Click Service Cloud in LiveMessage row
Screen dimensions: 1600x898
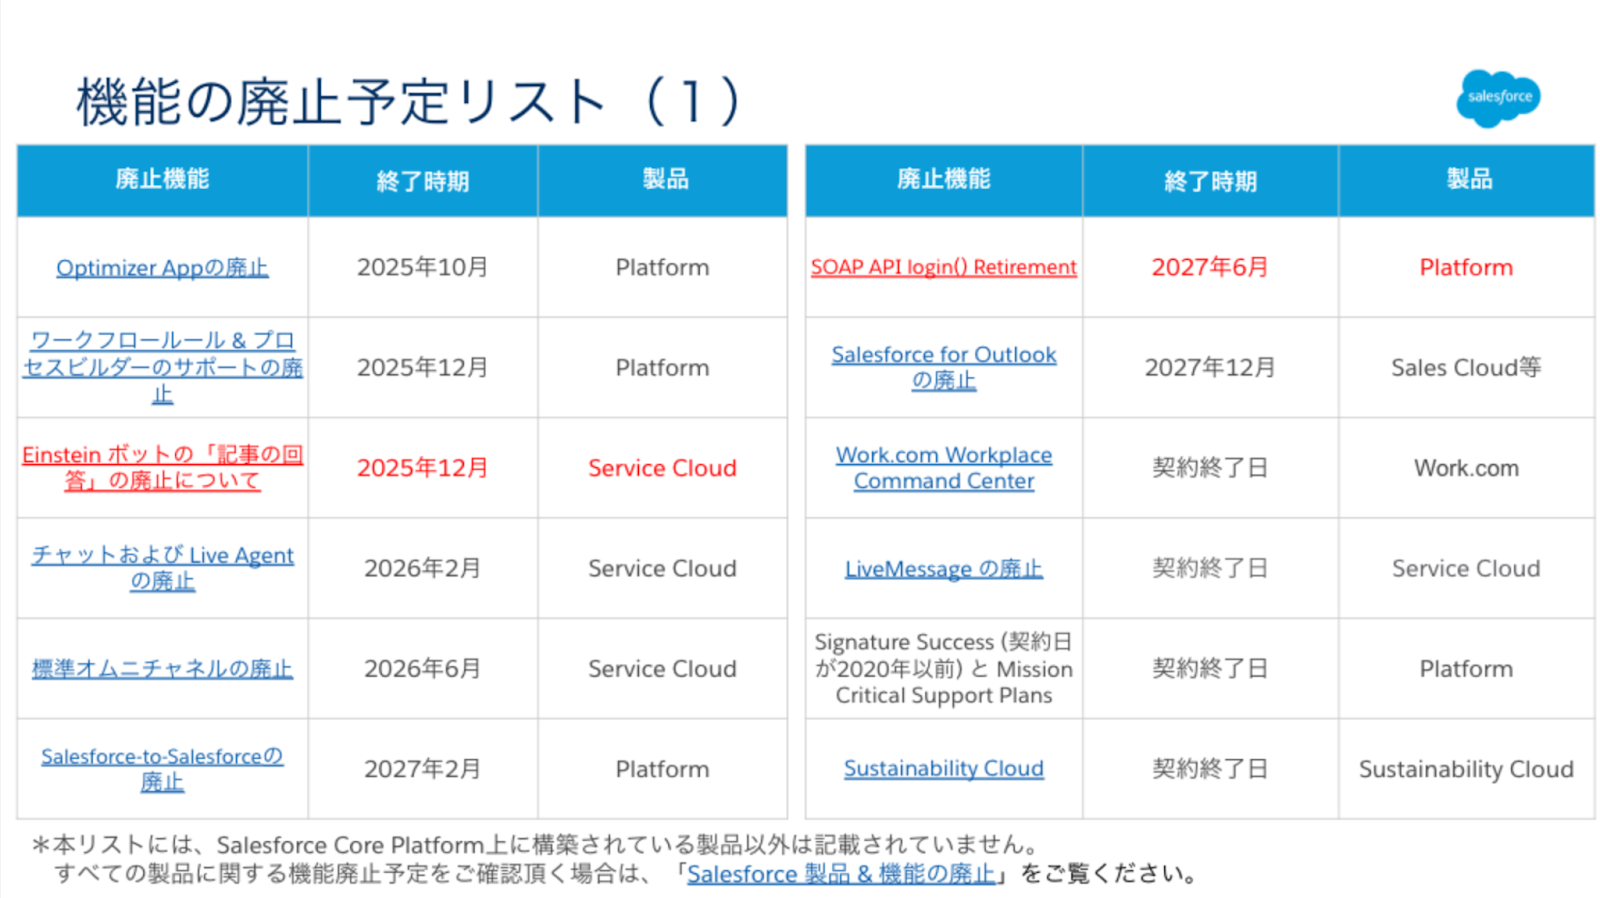[x=1466, y=568]
